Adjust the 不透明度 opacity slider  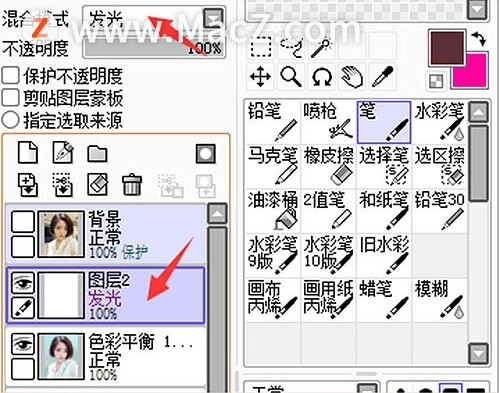(154, 47)
